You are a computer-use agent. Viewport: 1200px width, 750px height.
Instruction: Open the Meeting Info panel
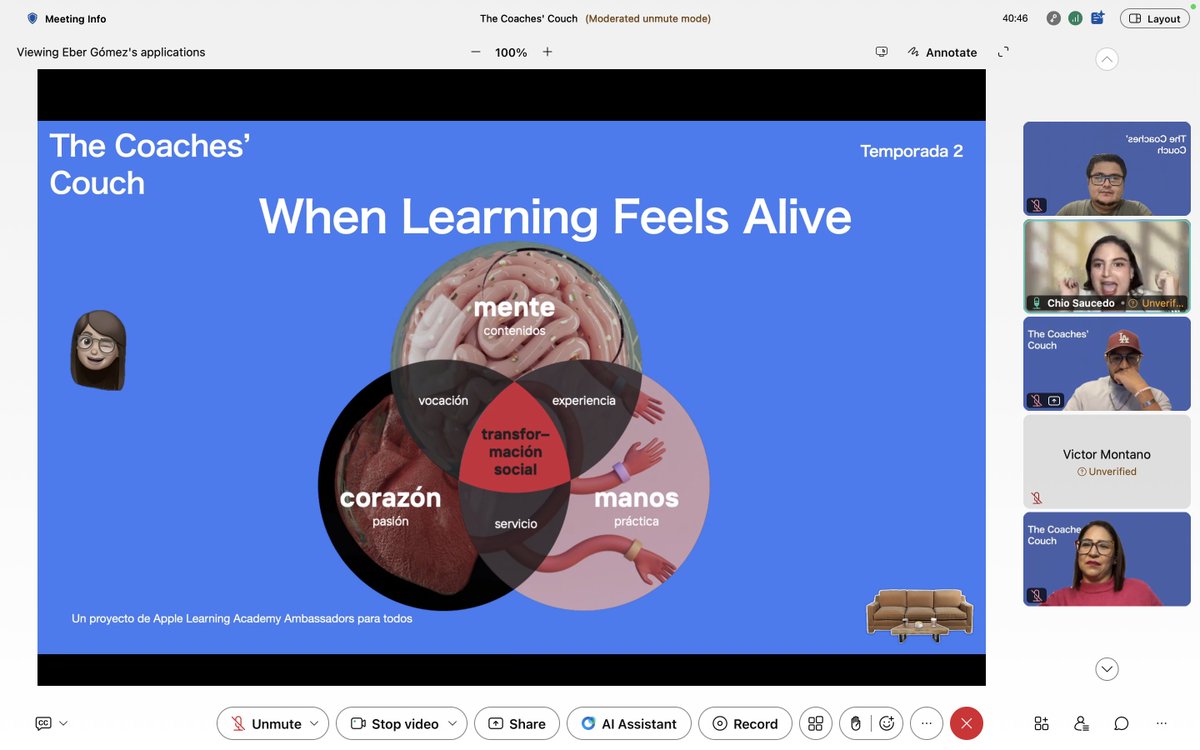[x=66, y=18]
